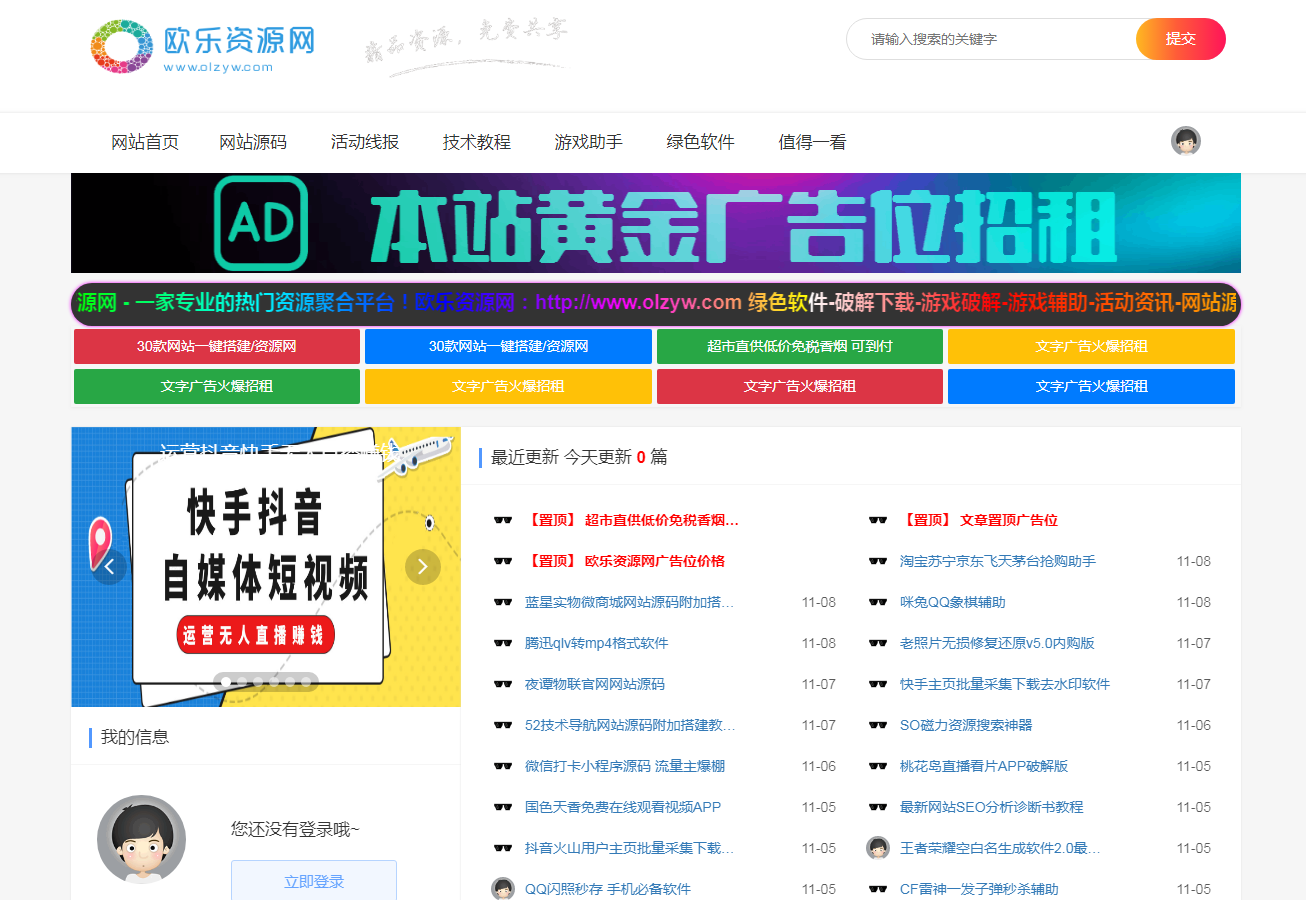
Task: Click red 30款网站一键搭建/资源网 ad button
Action: pos(217,346)
